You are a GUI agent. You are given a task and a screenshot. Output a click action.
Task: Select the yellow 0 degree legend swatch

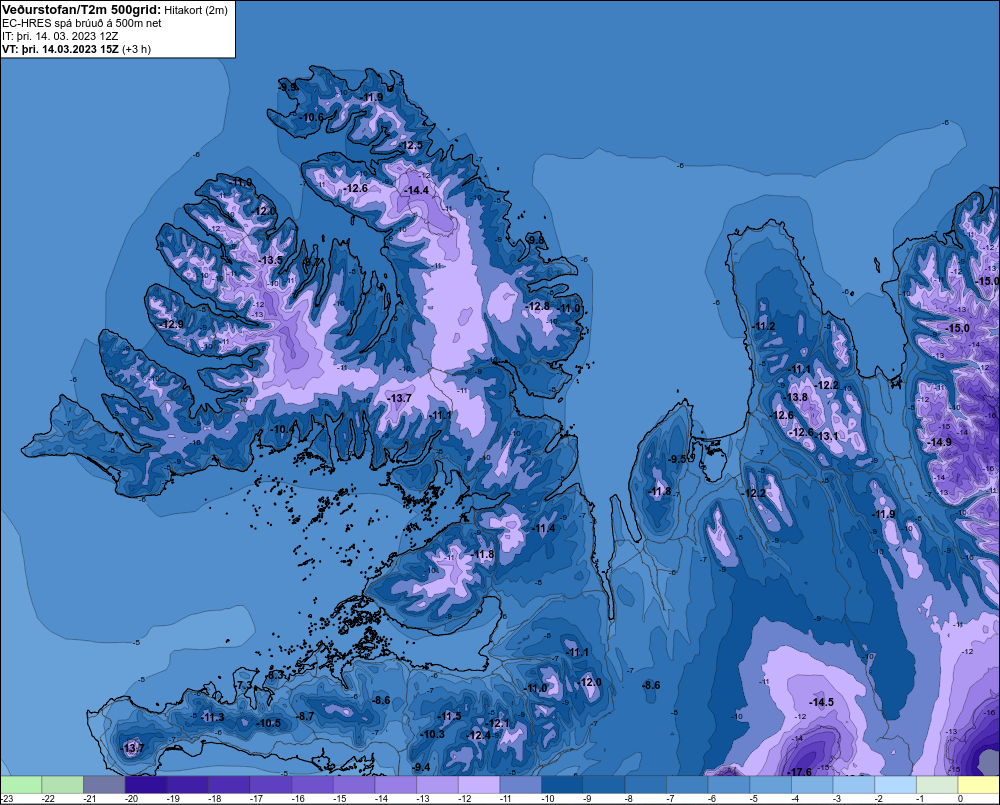(979, 785)
